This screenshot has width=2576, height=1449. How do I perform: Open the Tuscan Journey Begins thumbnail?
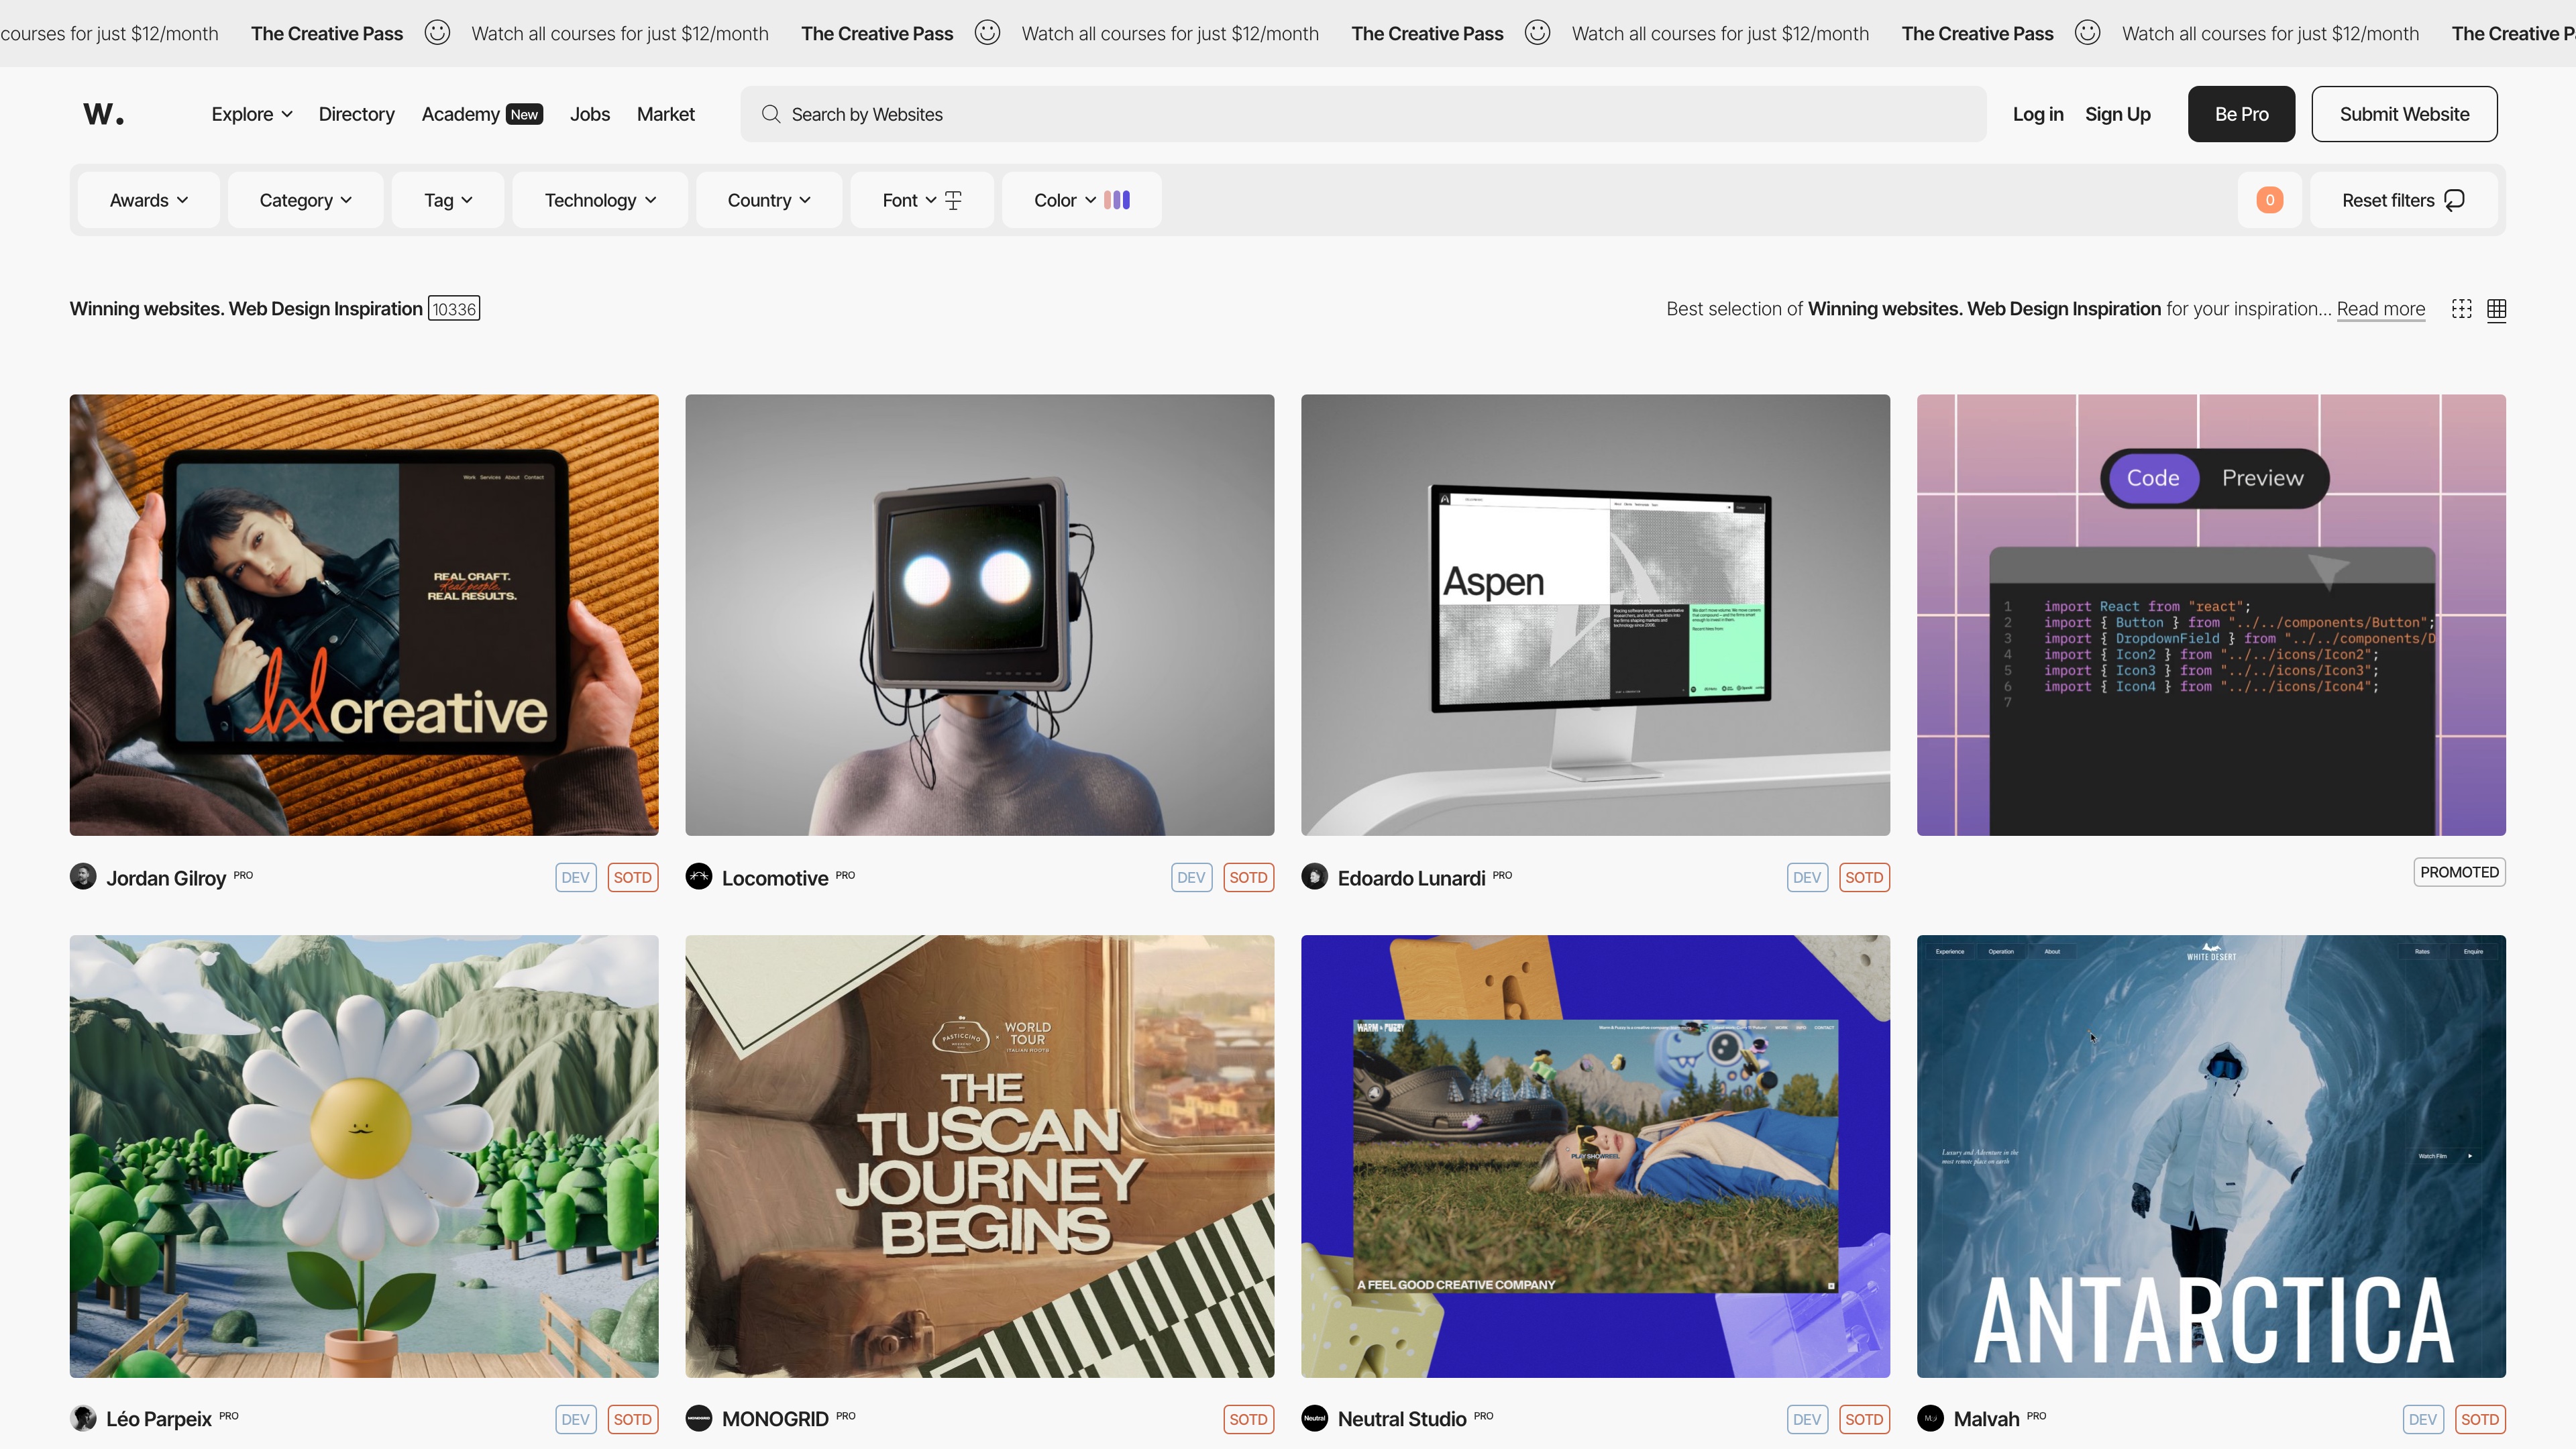[x=980, y=1157]
